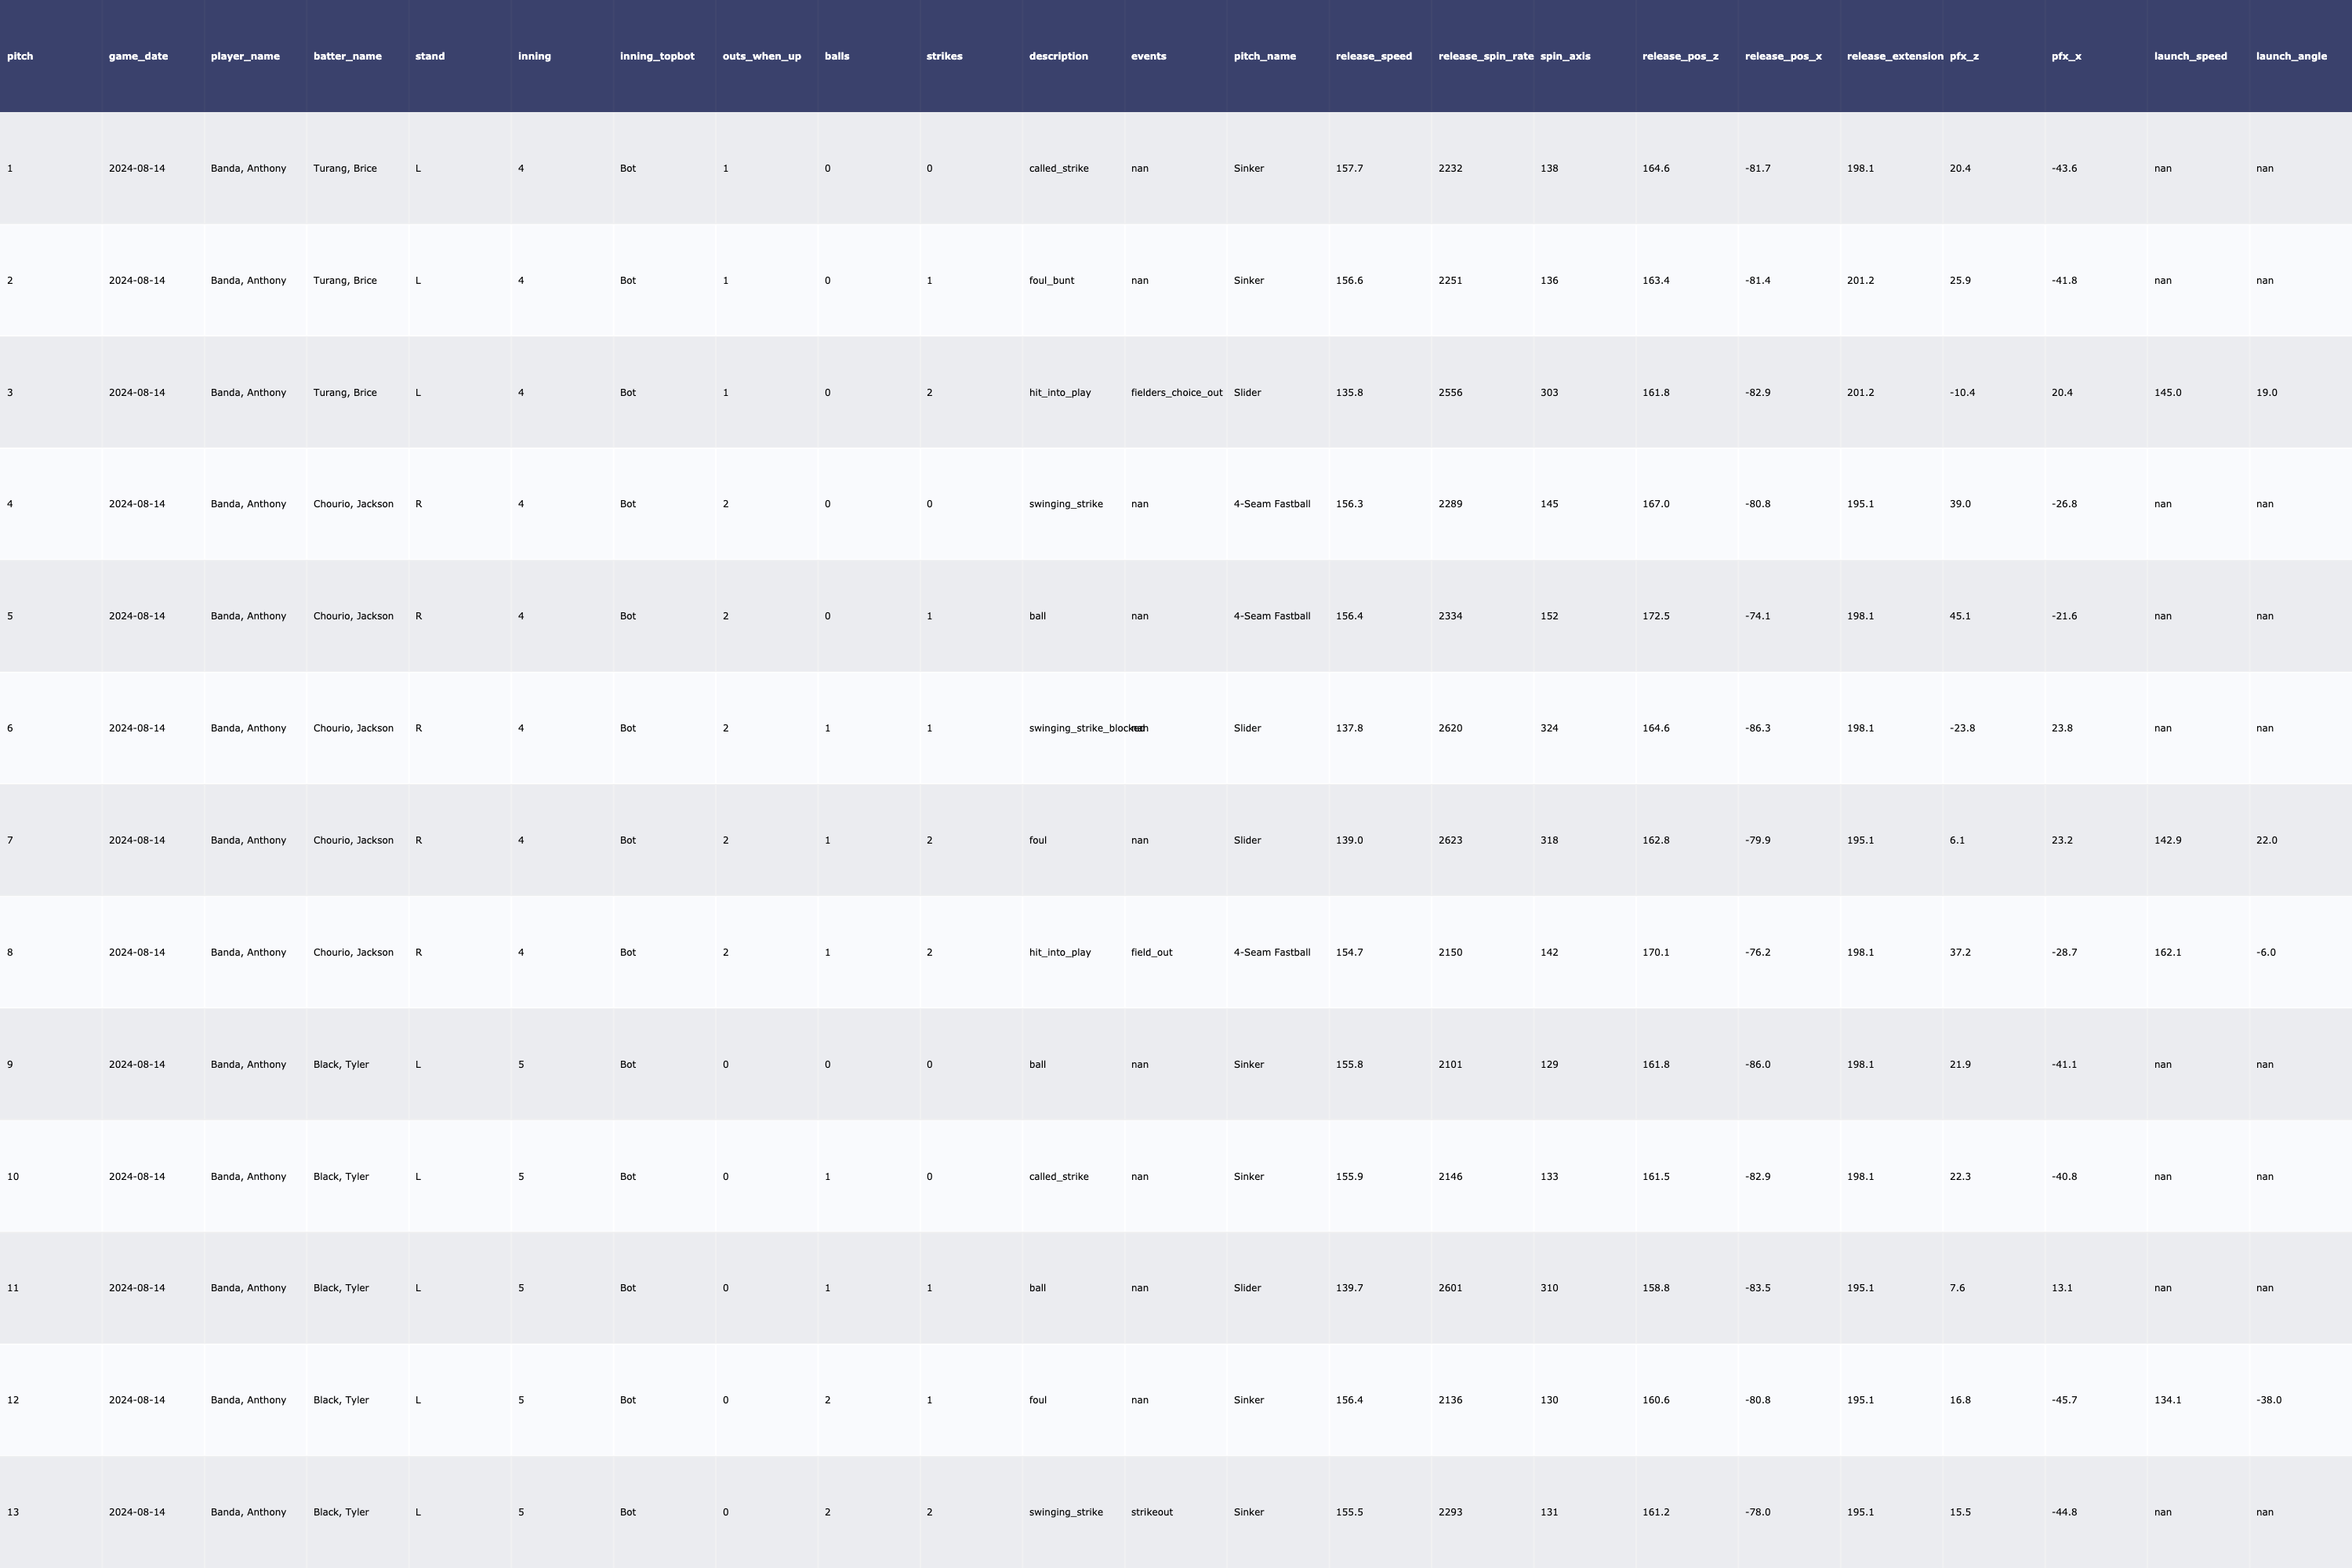Image resolution: width=2352 pixels, height=1568 pixels.
Task: Select release speed 135.8 cell
Action: pyautogui.click(x=1349, y=393)
